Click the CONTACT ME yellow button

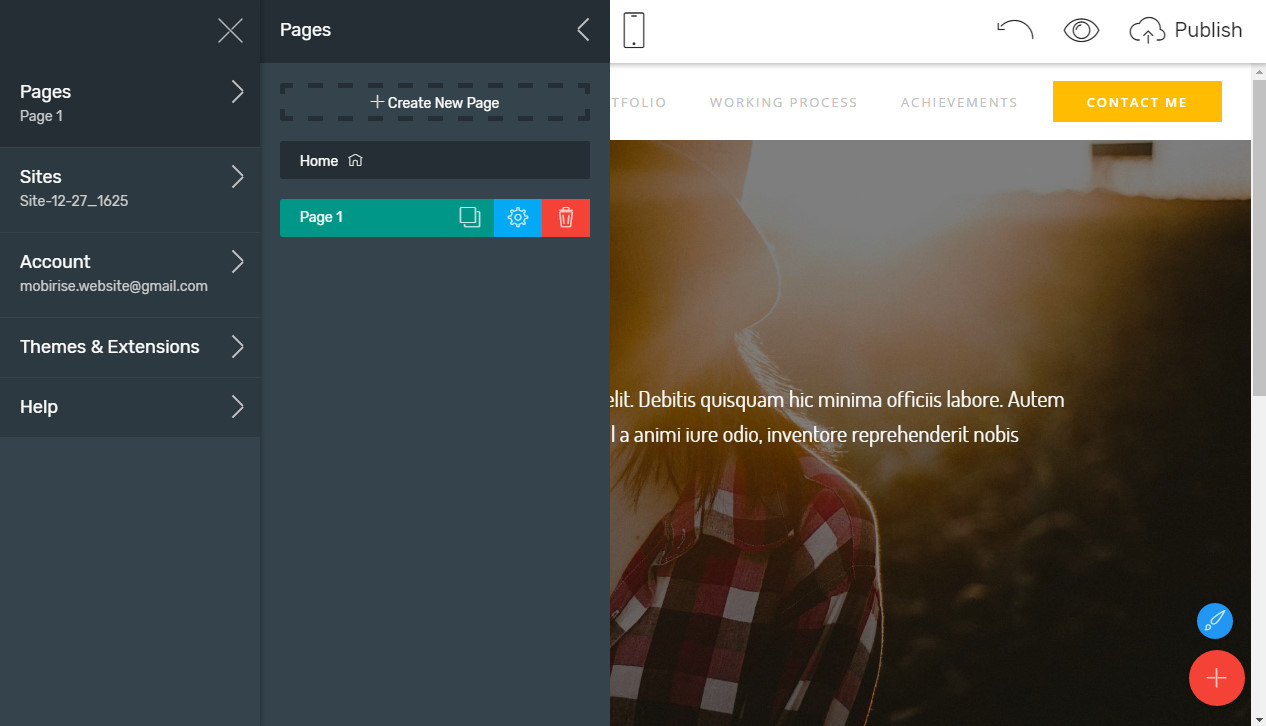point(1137,102)
